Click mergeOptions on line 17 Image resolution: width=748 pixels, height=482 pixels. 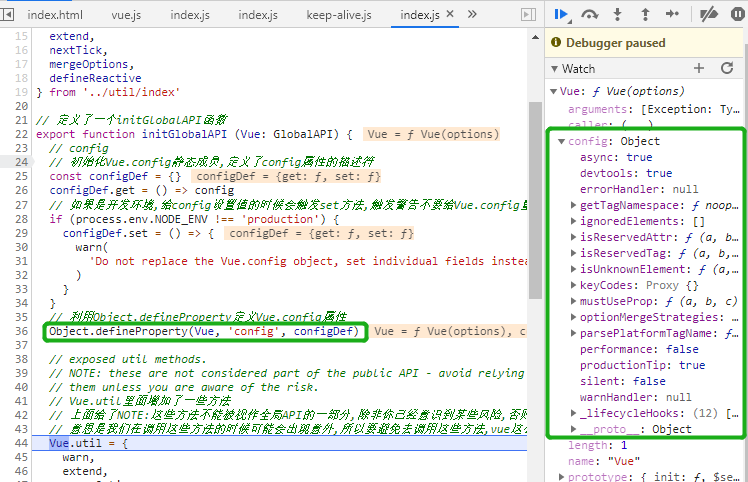(88, 64)
